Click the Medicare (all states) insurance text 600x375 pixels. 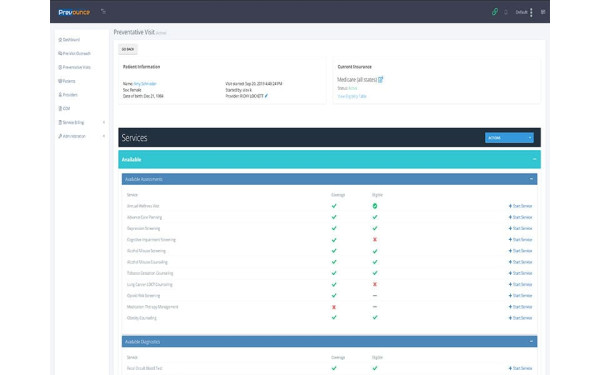(x=357, y=80)
